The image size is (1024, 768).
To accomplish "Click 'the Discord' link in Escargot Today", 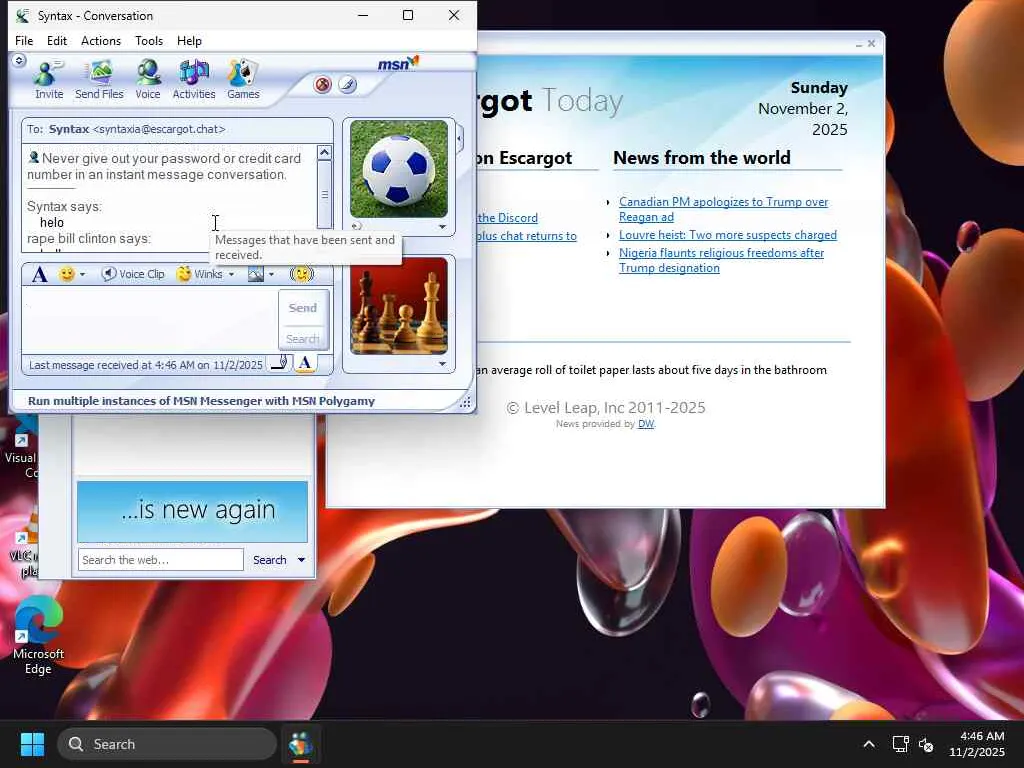I will (507, 218).
